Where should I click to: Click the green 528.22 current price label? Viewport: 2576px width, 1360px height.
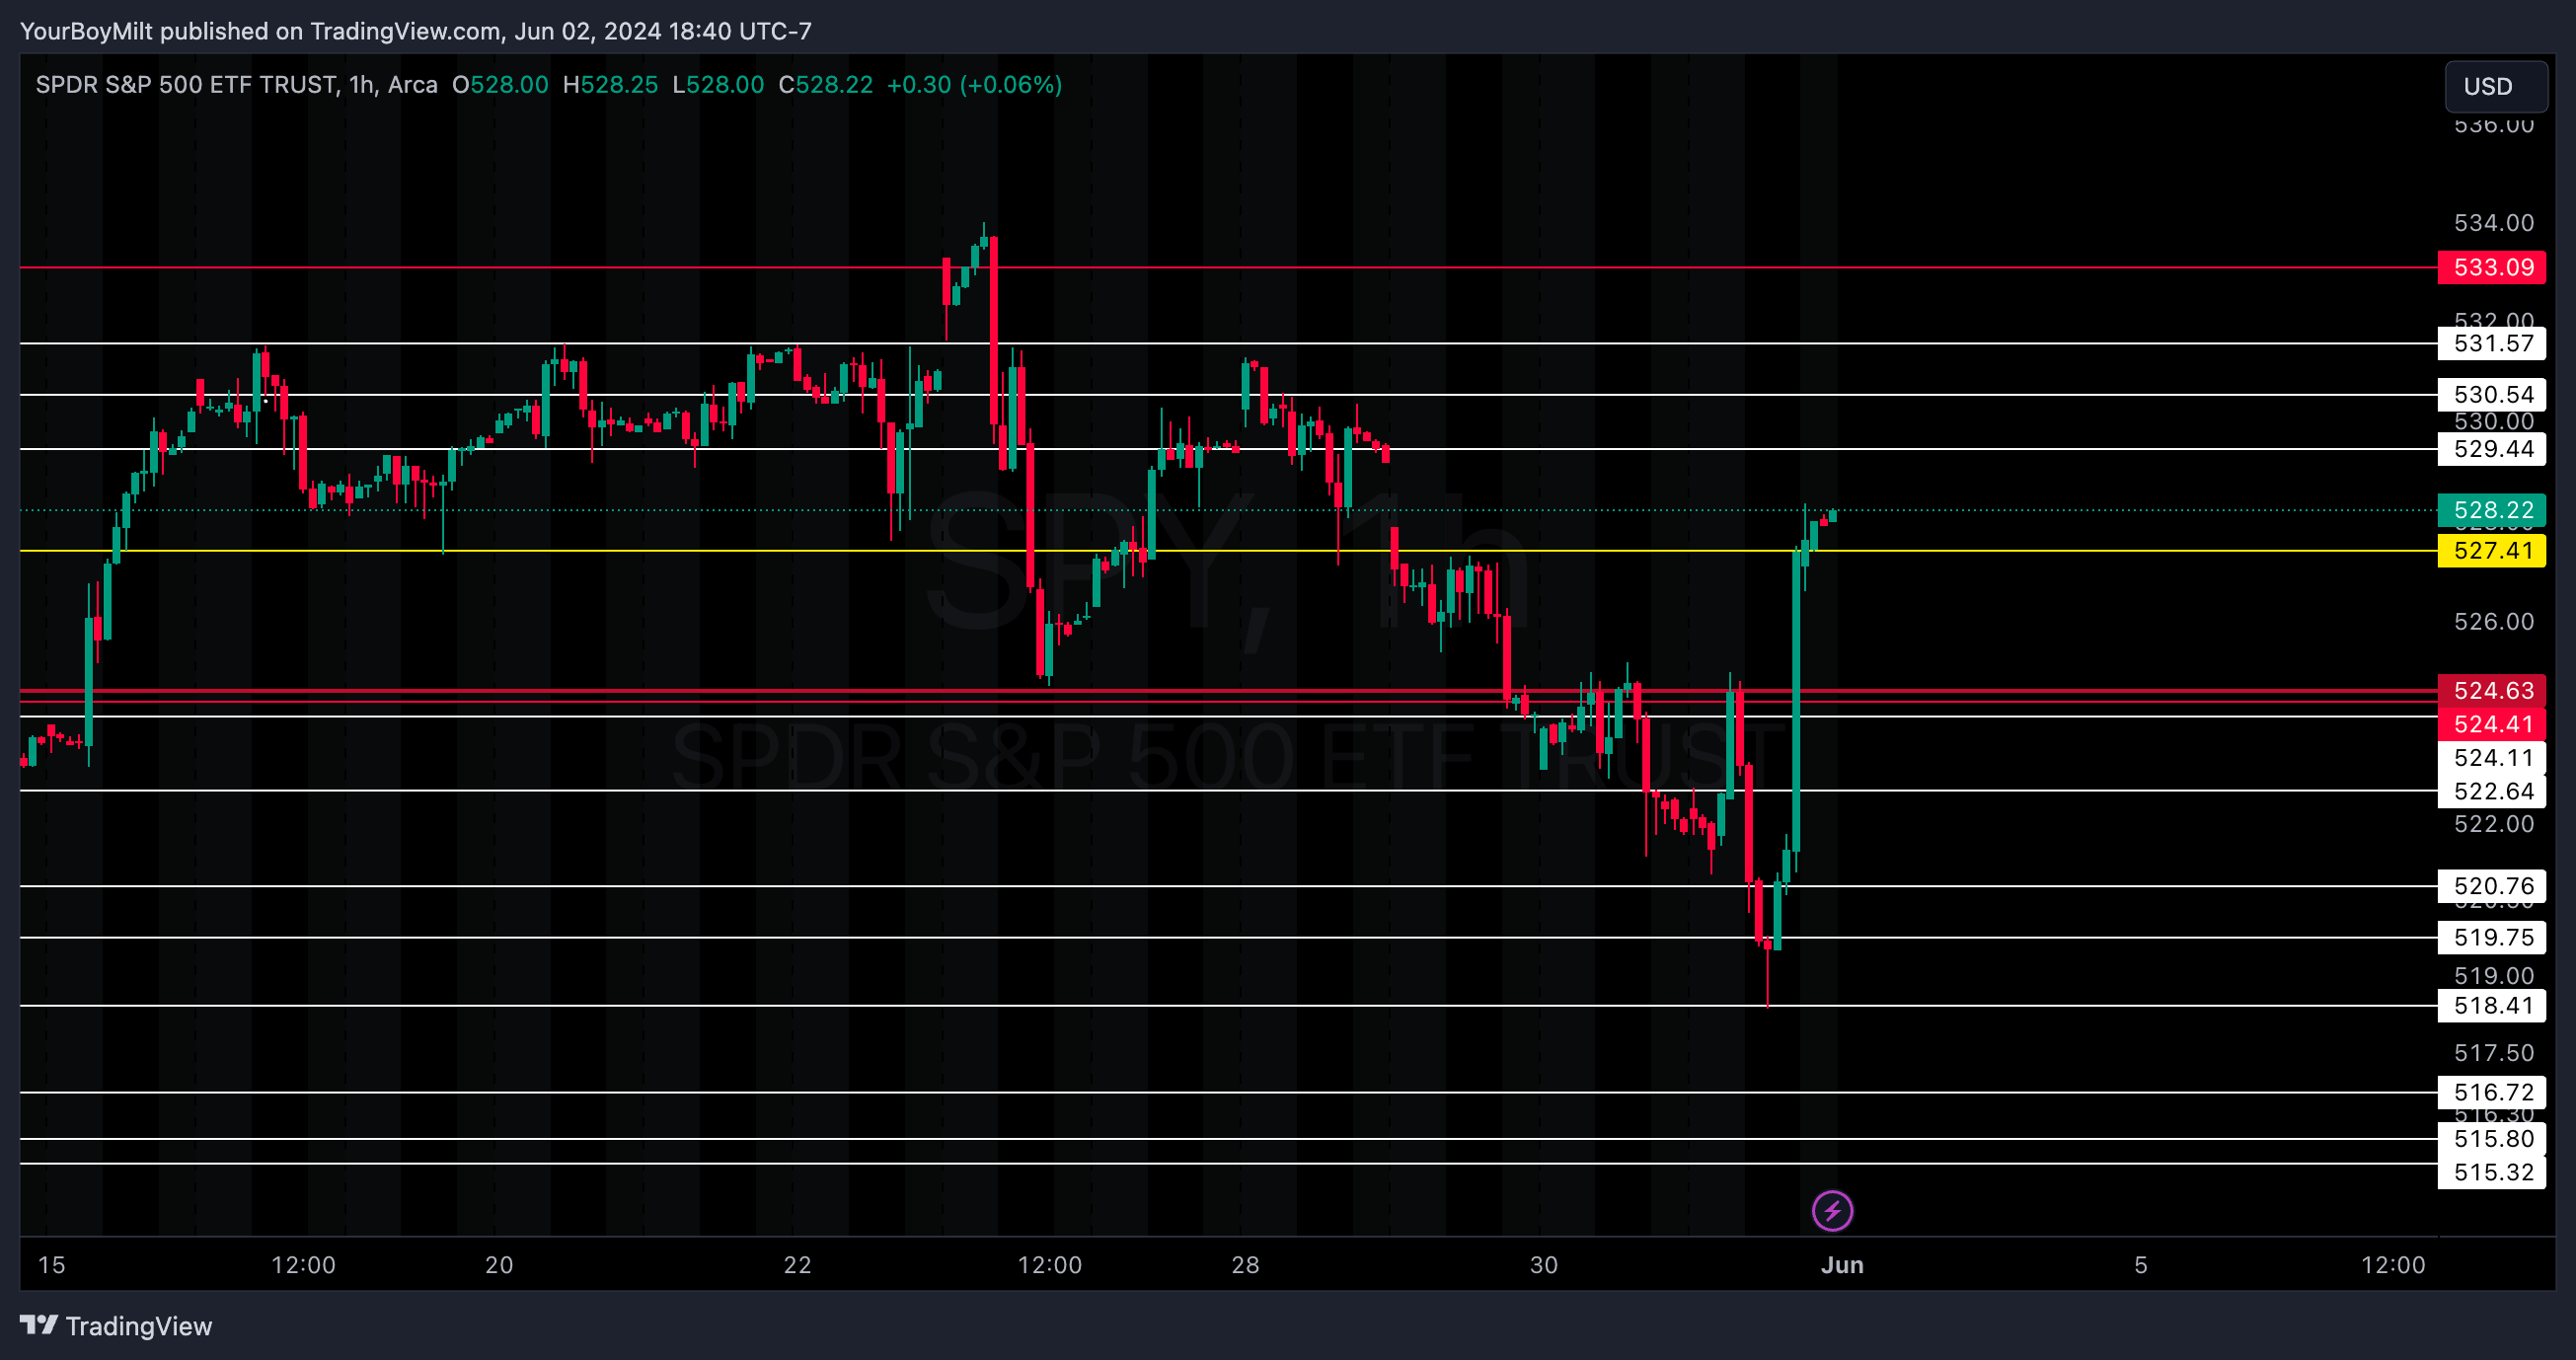[2492, 510]
